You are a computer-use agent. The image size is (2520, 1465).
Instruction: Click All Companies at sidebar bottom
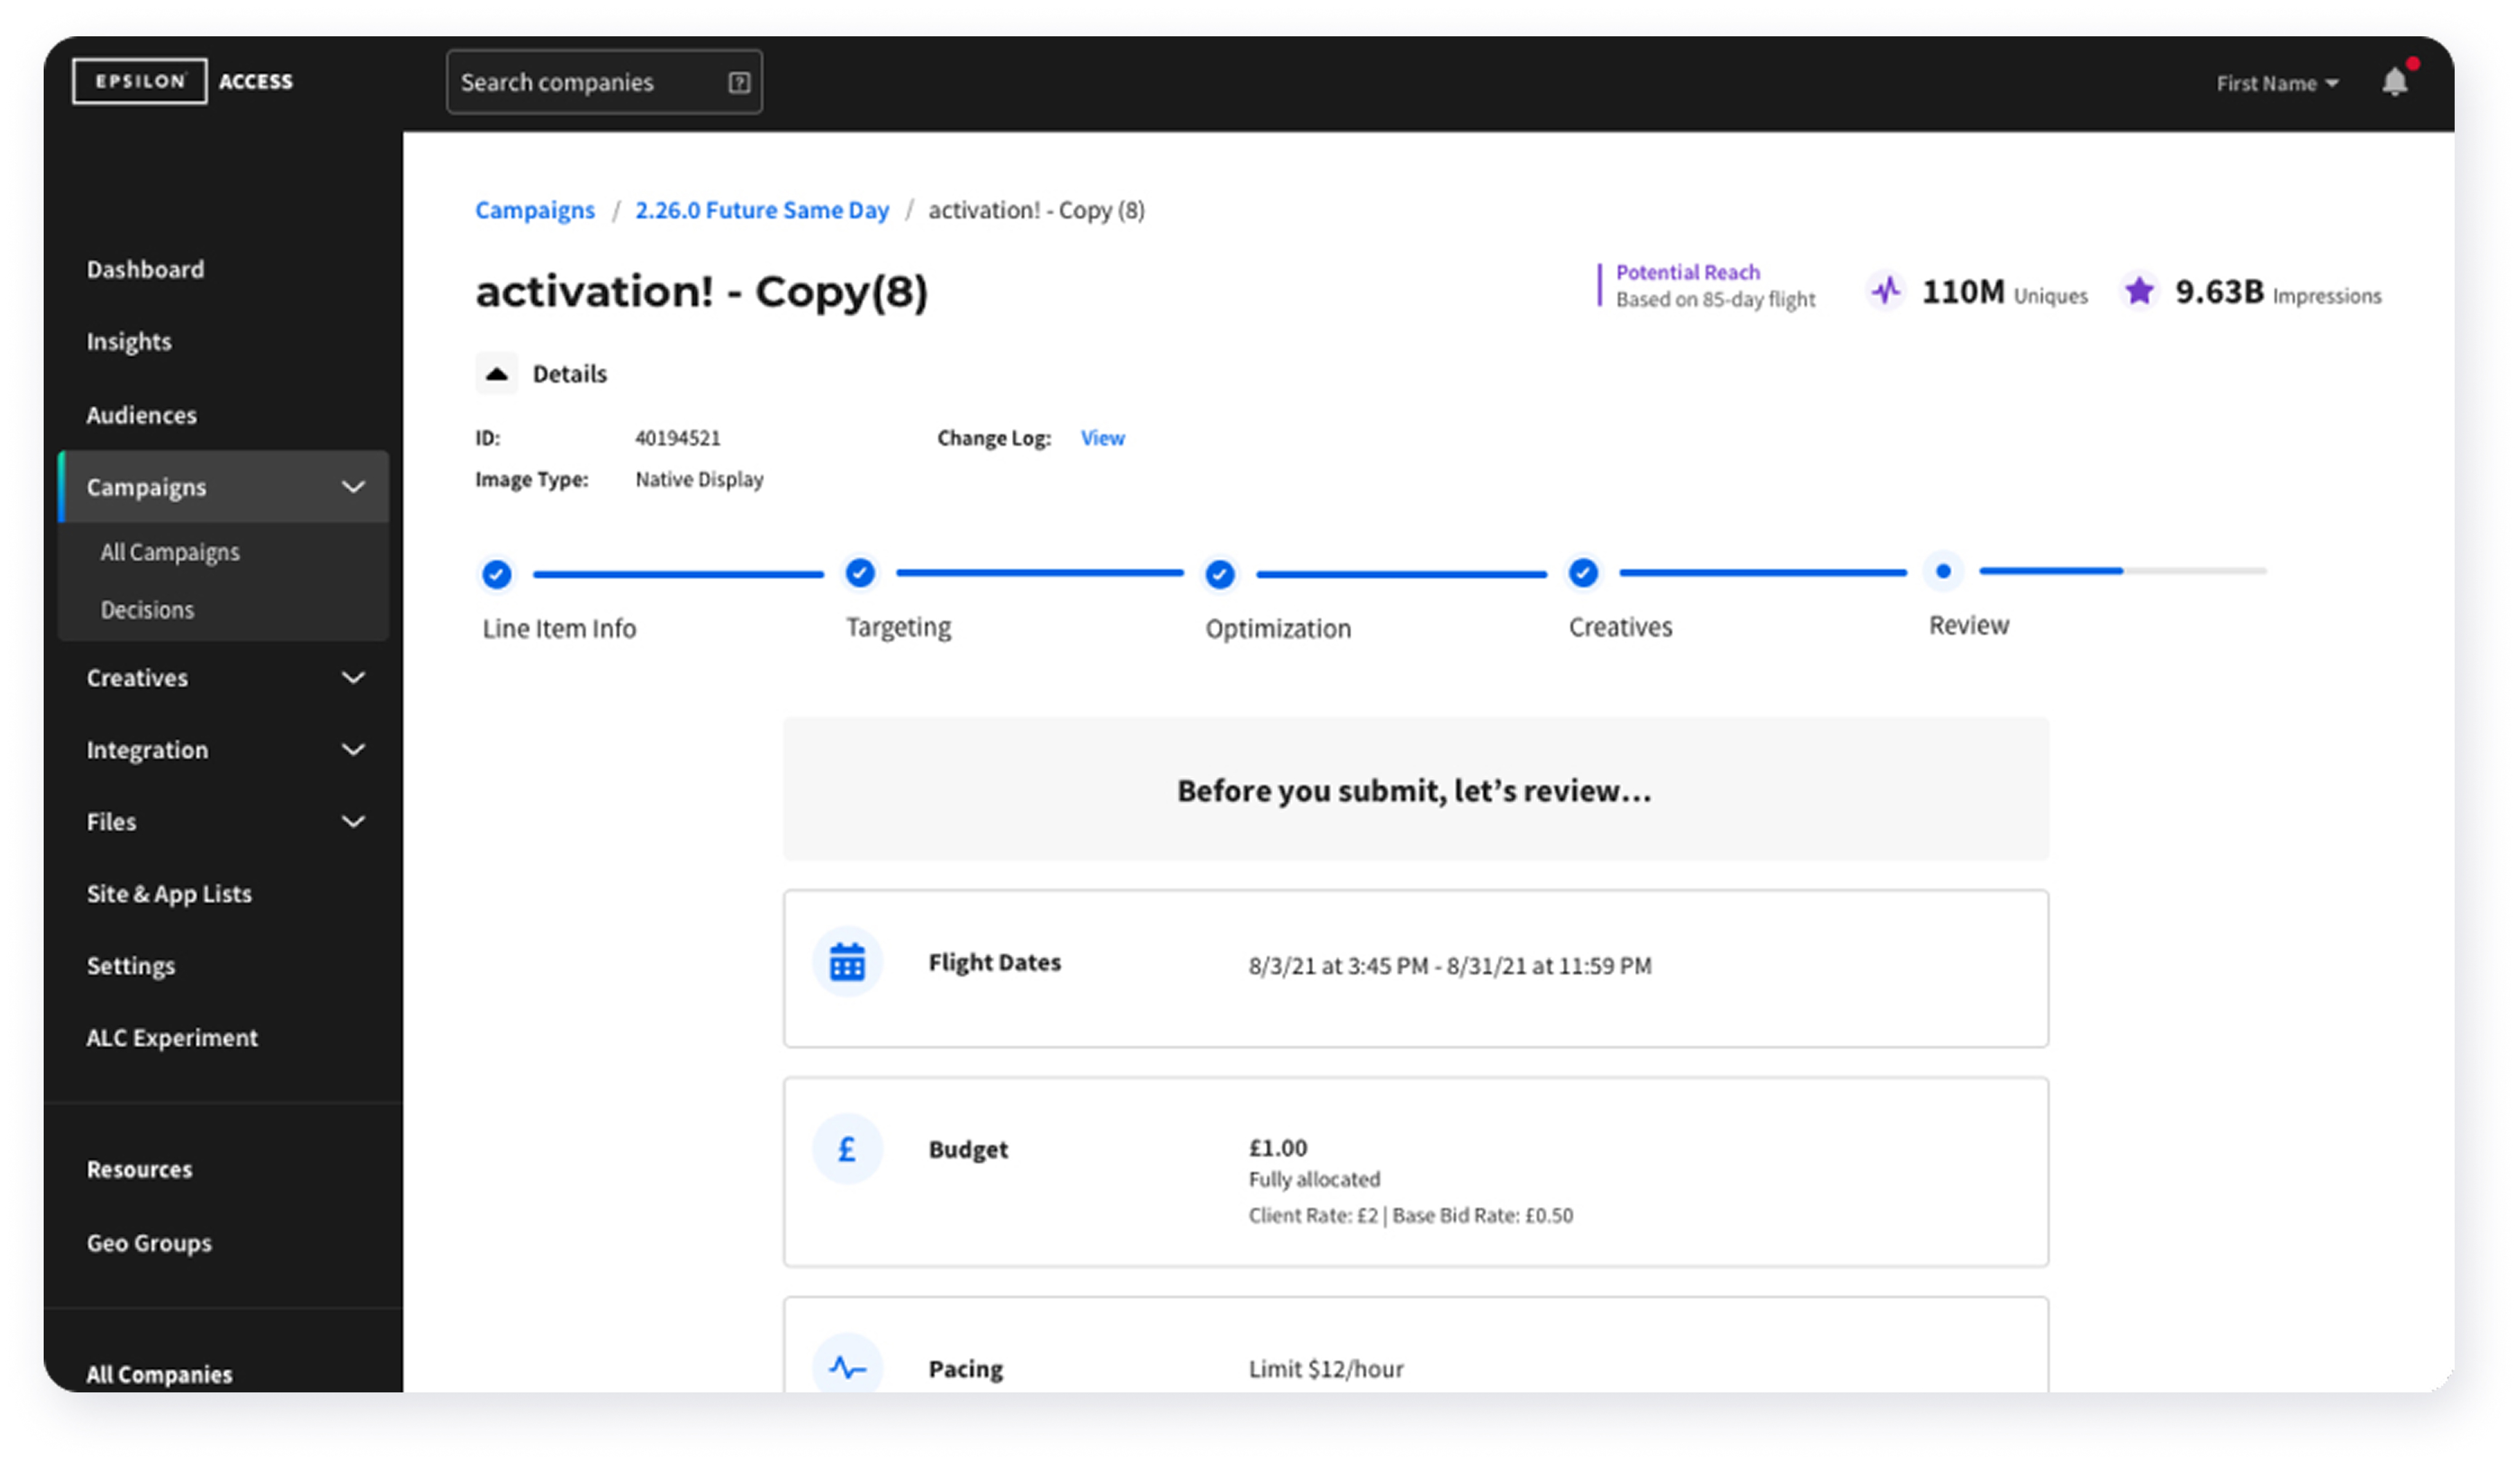pyautogui.click(x=159, y=1374)
